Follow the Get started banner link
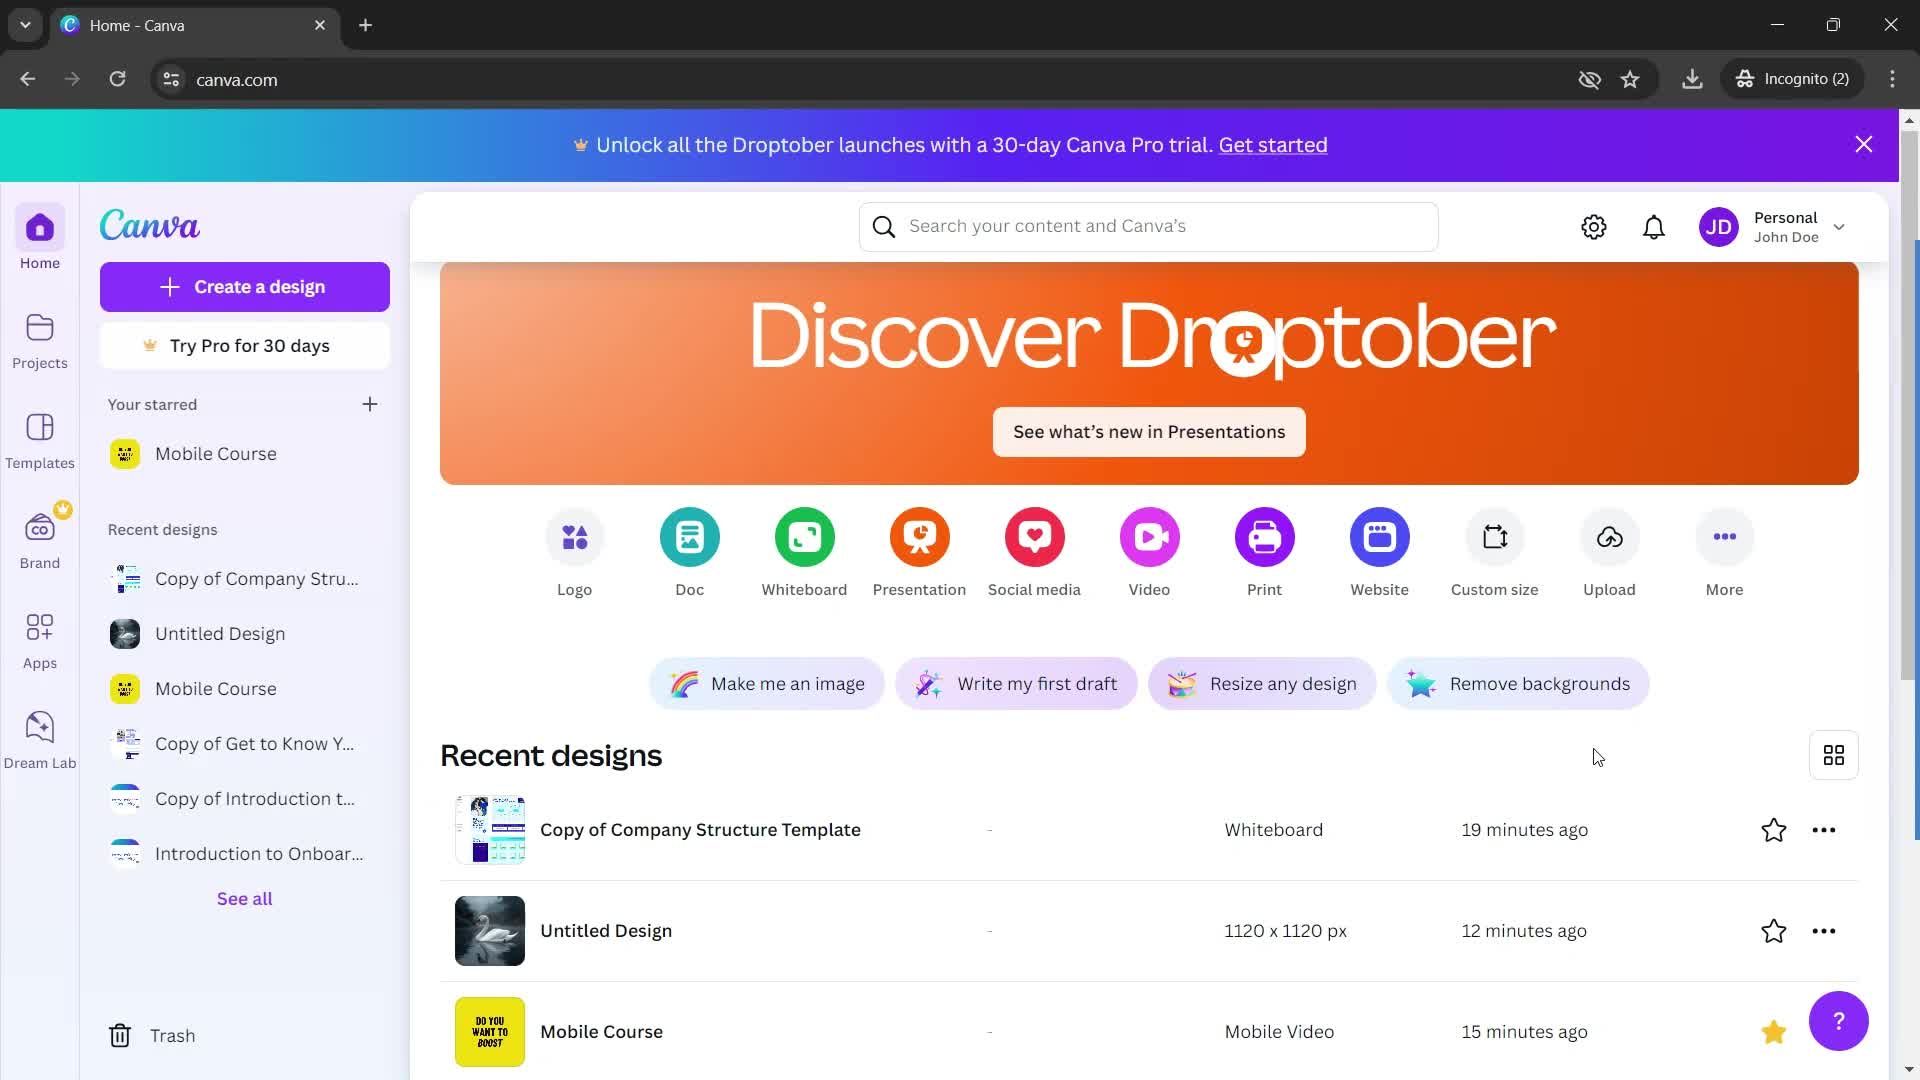Screen dimensions: 1920x1080 [1273, 145]
